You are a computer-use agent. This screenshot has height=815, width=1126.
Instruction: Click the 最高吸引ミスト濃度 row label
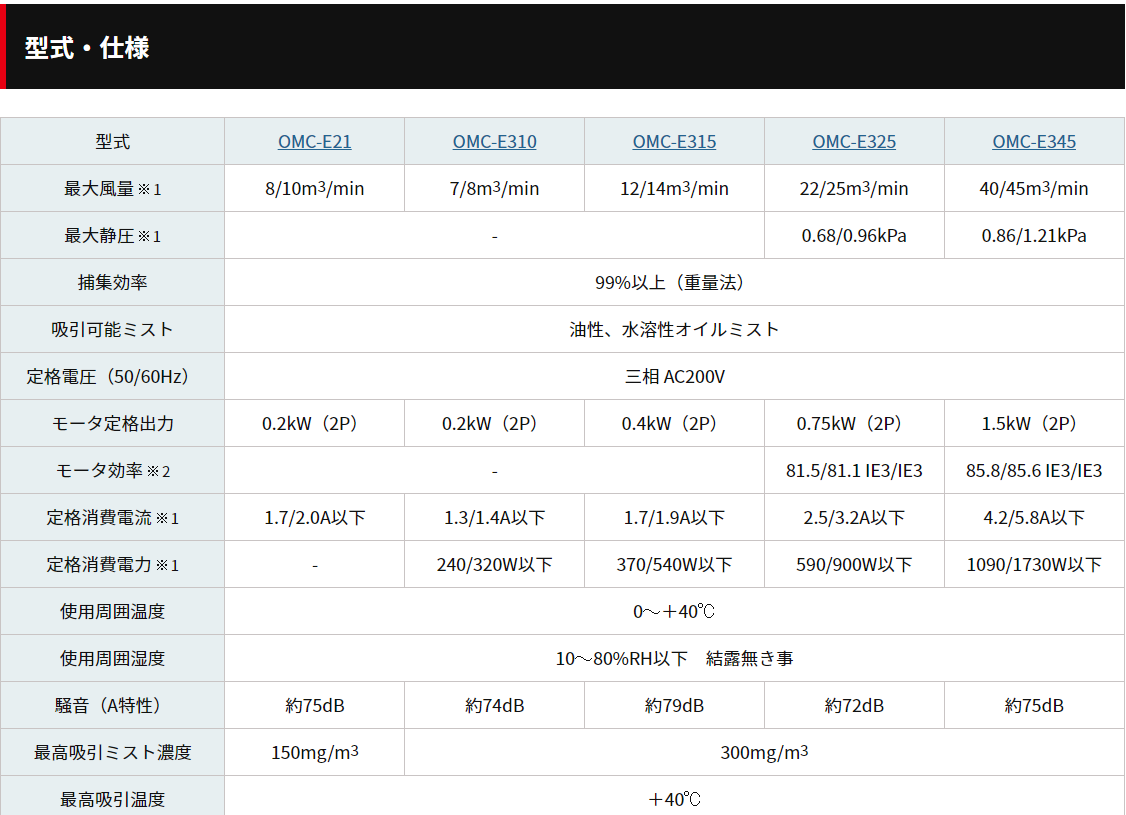point(113,753)
